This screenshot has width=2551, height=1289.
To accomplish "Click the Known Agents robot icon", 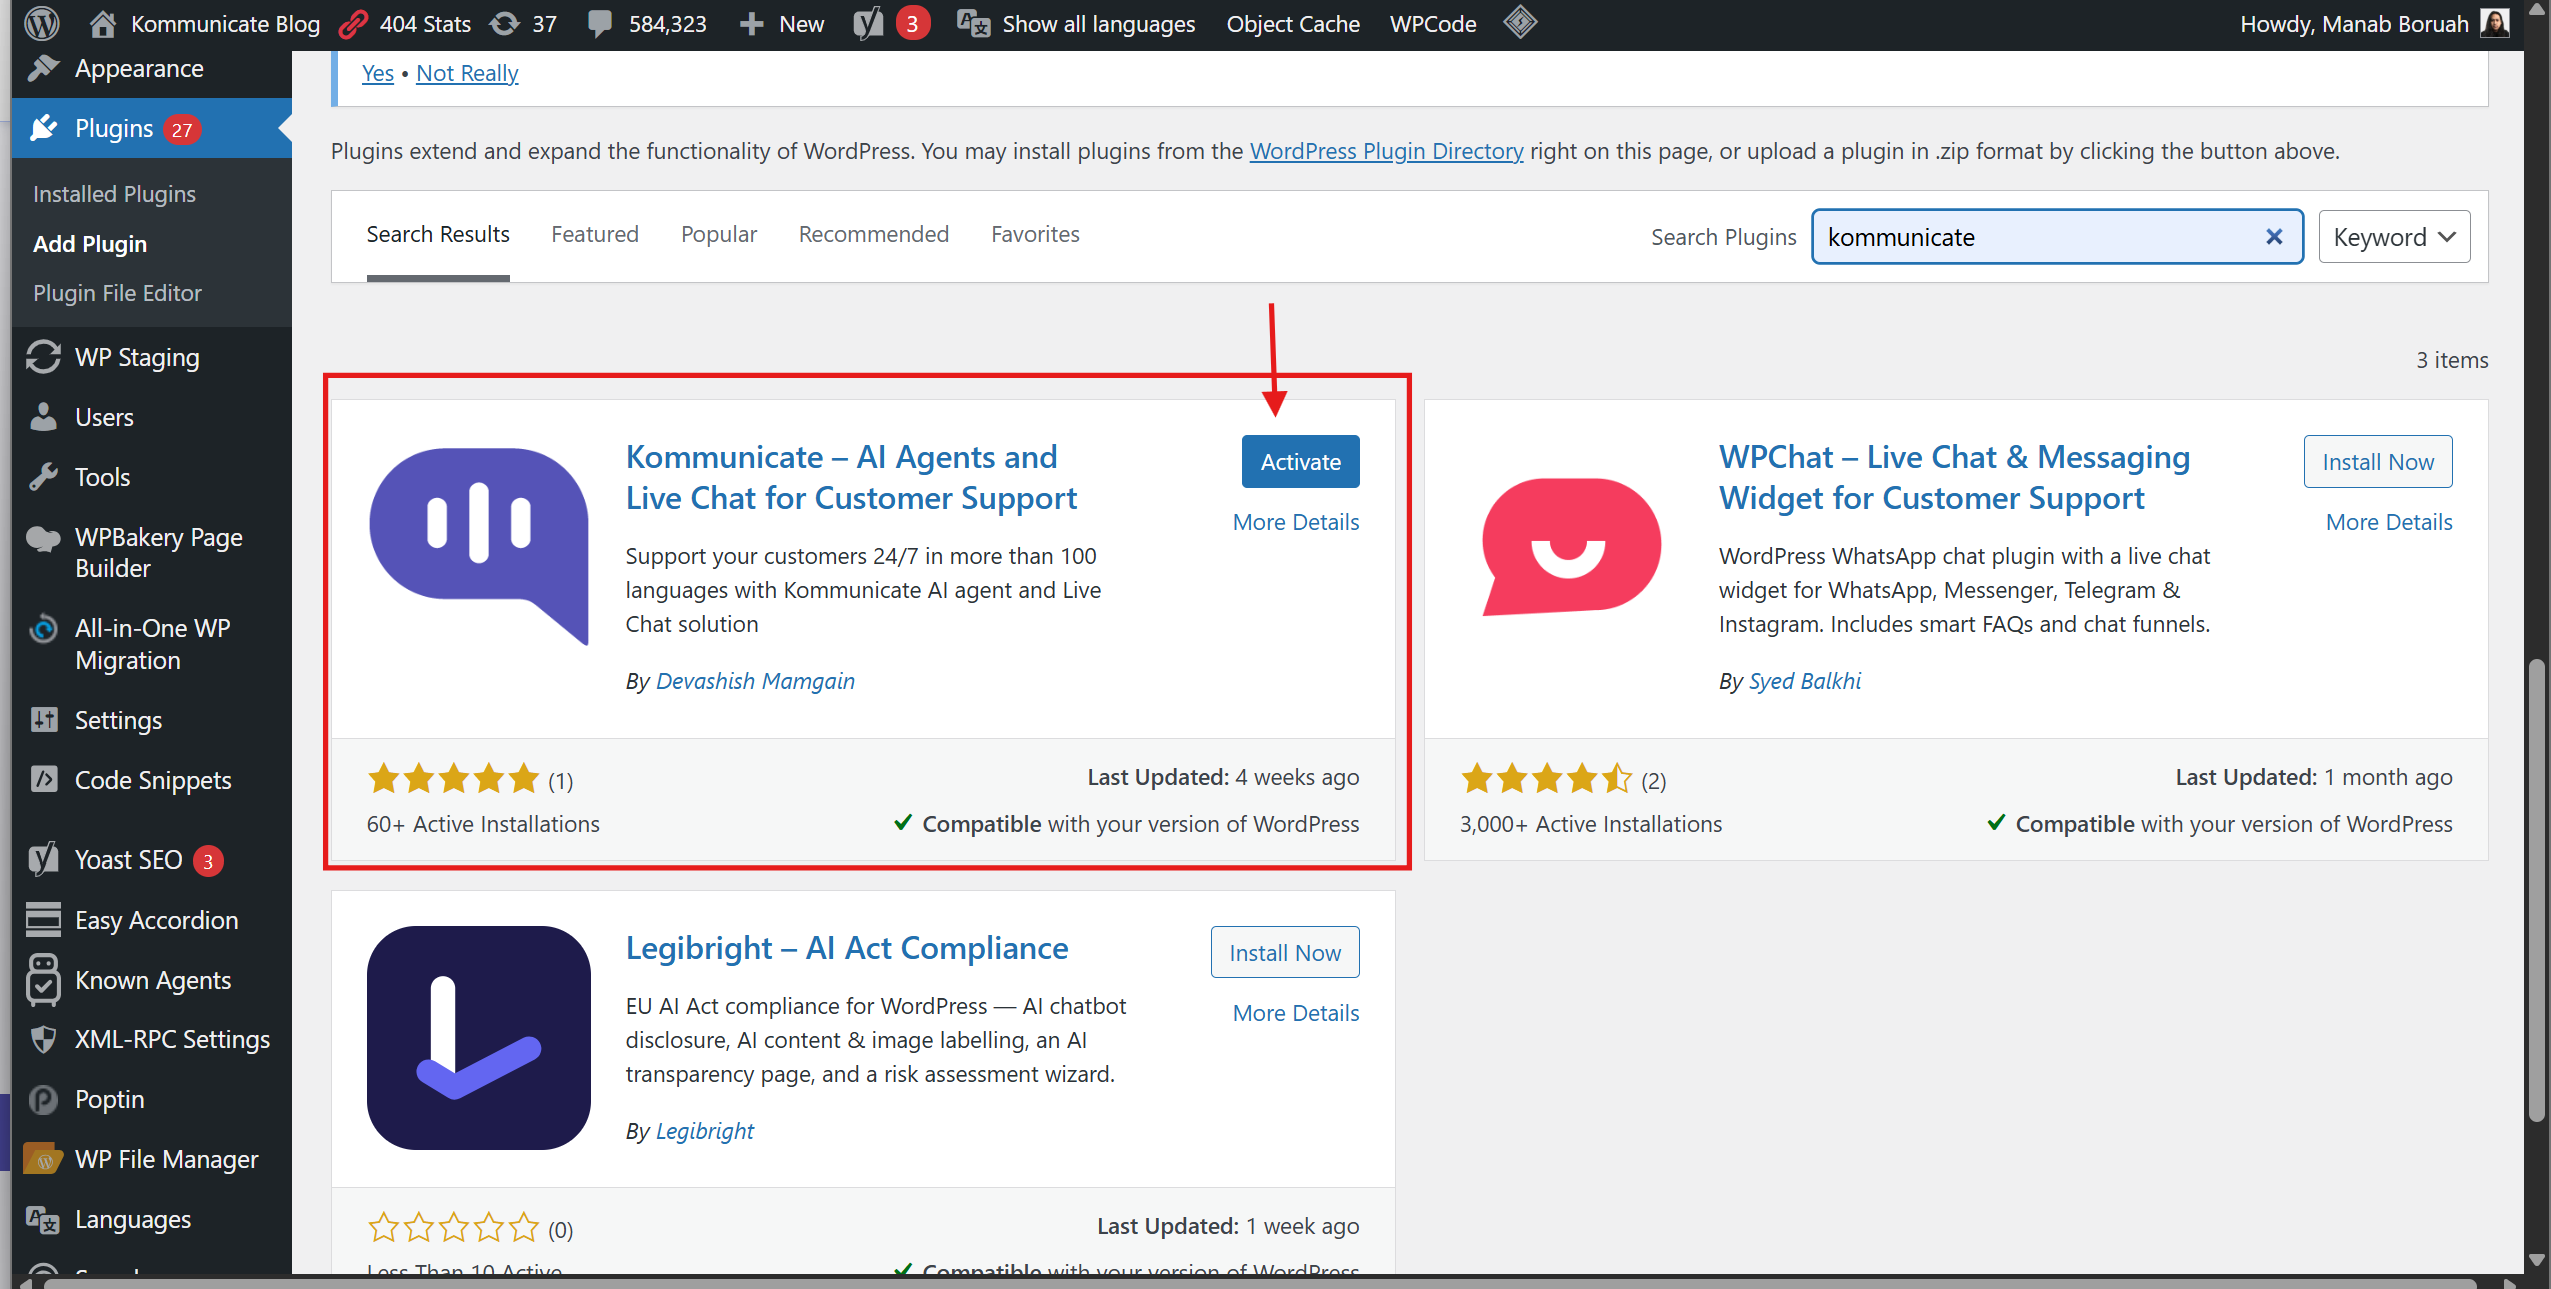I will pyautogui.click(x=43, y=980).
